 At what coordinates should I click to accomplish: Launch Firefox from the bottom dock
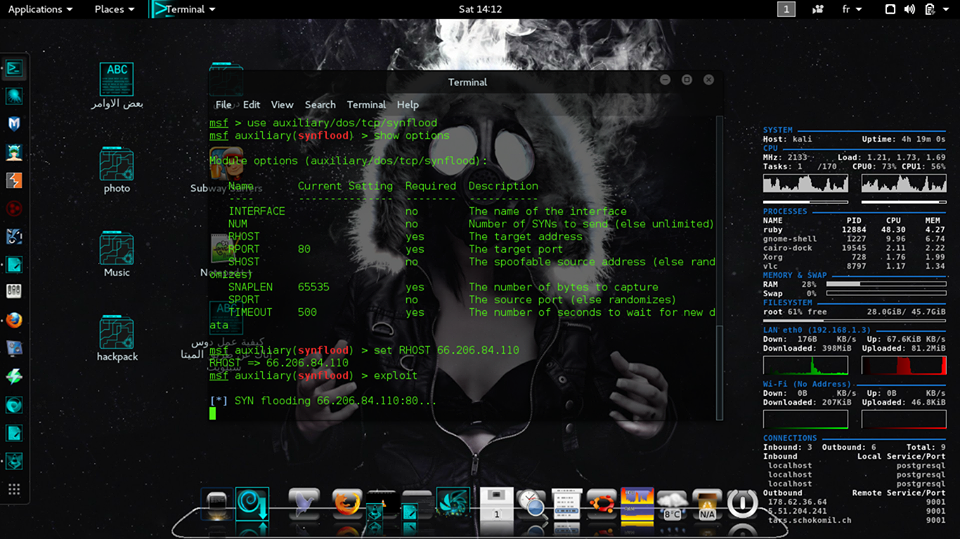click(x=347, y=503)
